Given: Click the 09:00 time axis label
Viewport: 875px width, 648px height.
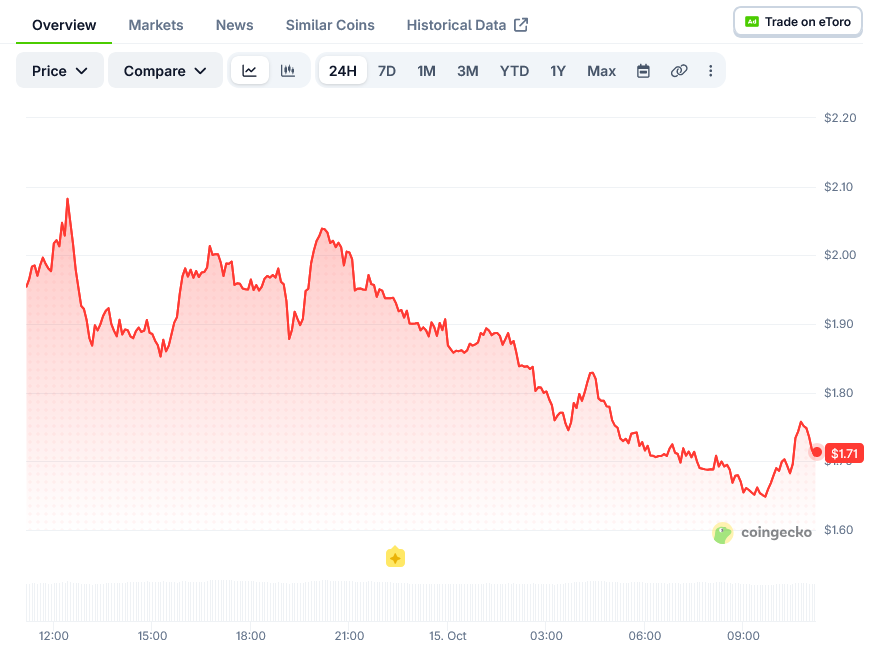Looking at the screenshot, I should click(743, 636).
